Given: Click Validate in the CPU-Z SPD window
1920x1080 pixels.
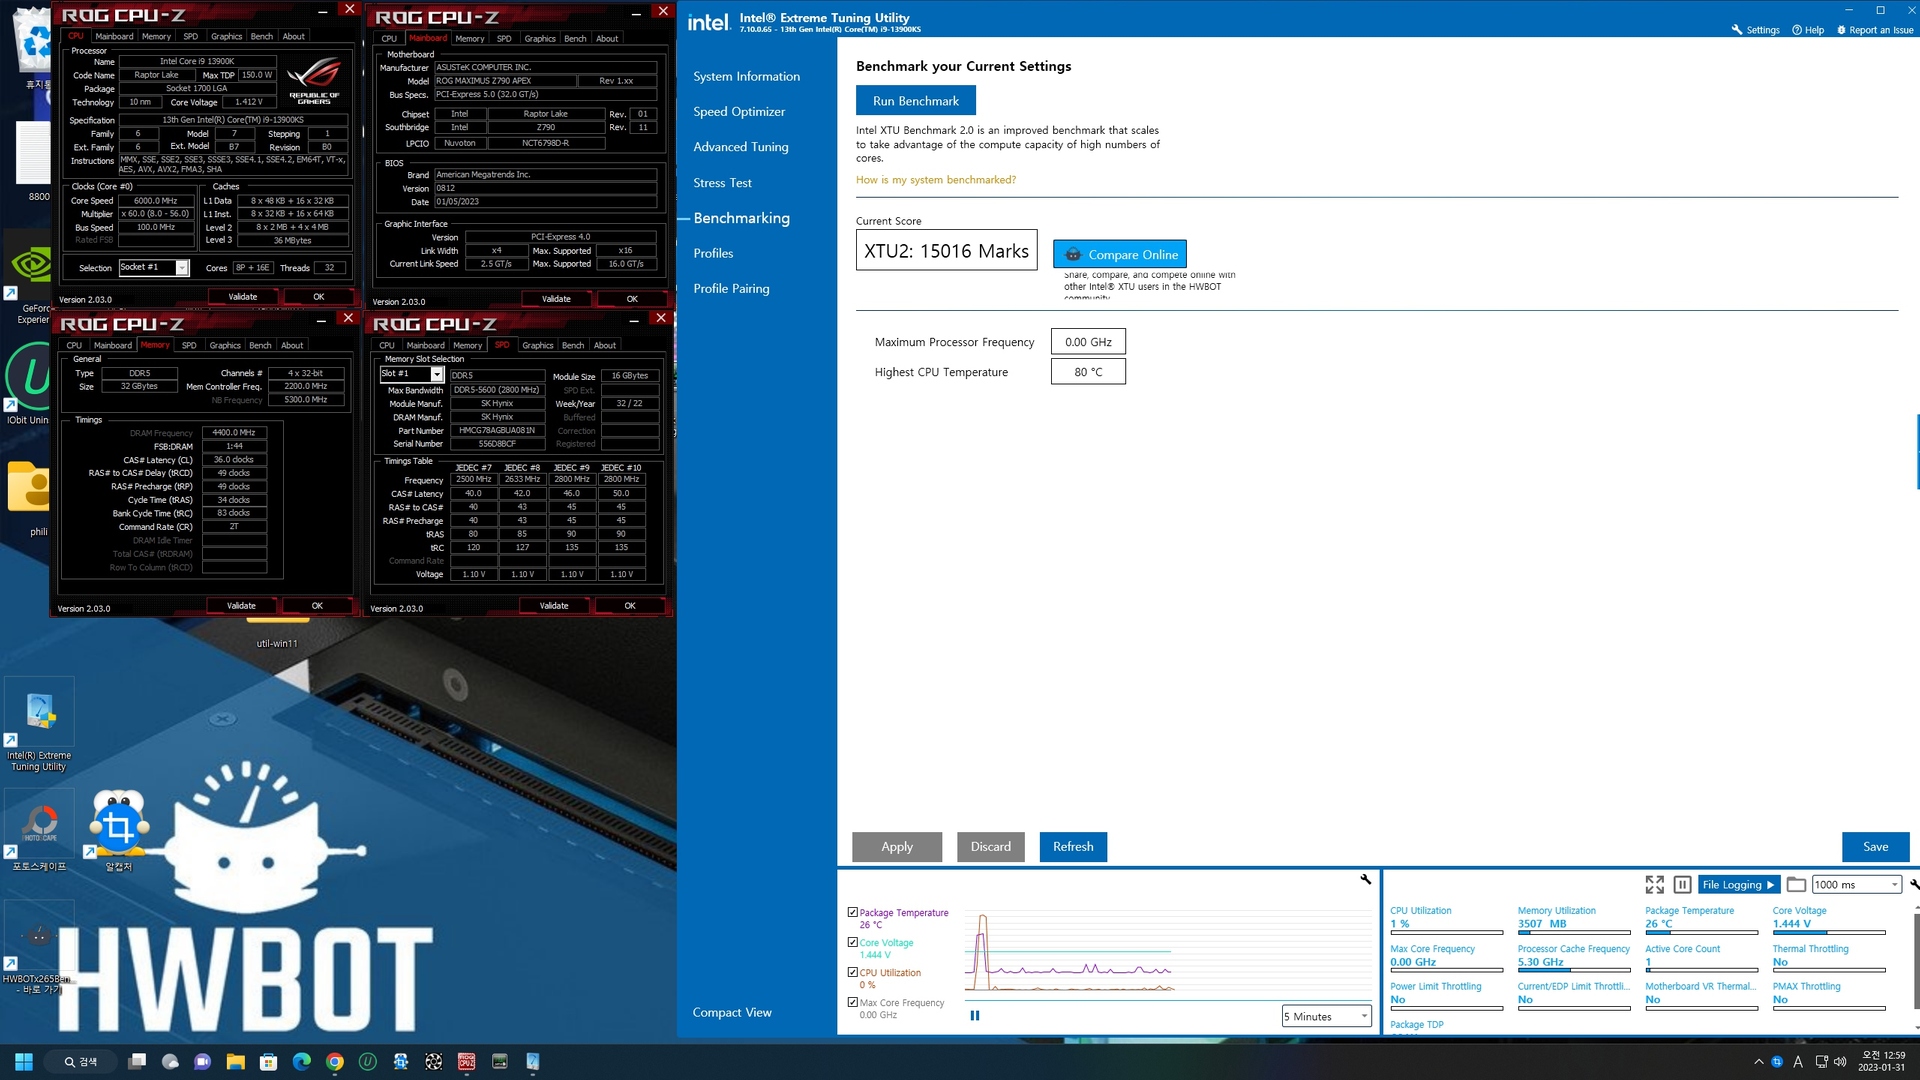Looking at the screenshot, I should (x=554, y=605).
